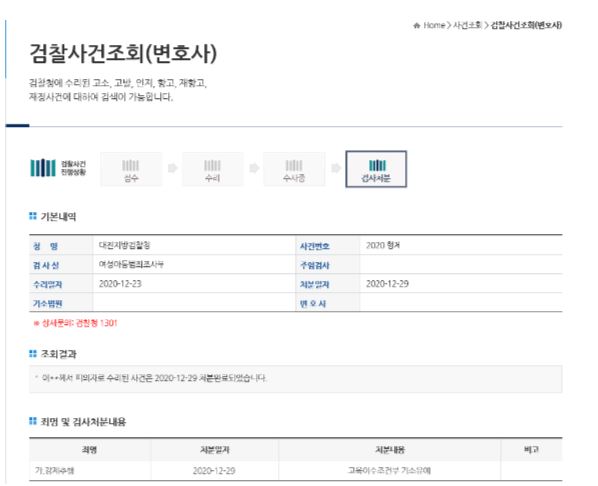Click the 처분완료 result message text
The height and width of the screenshot is (486, 598).
(x=154, y=378)
